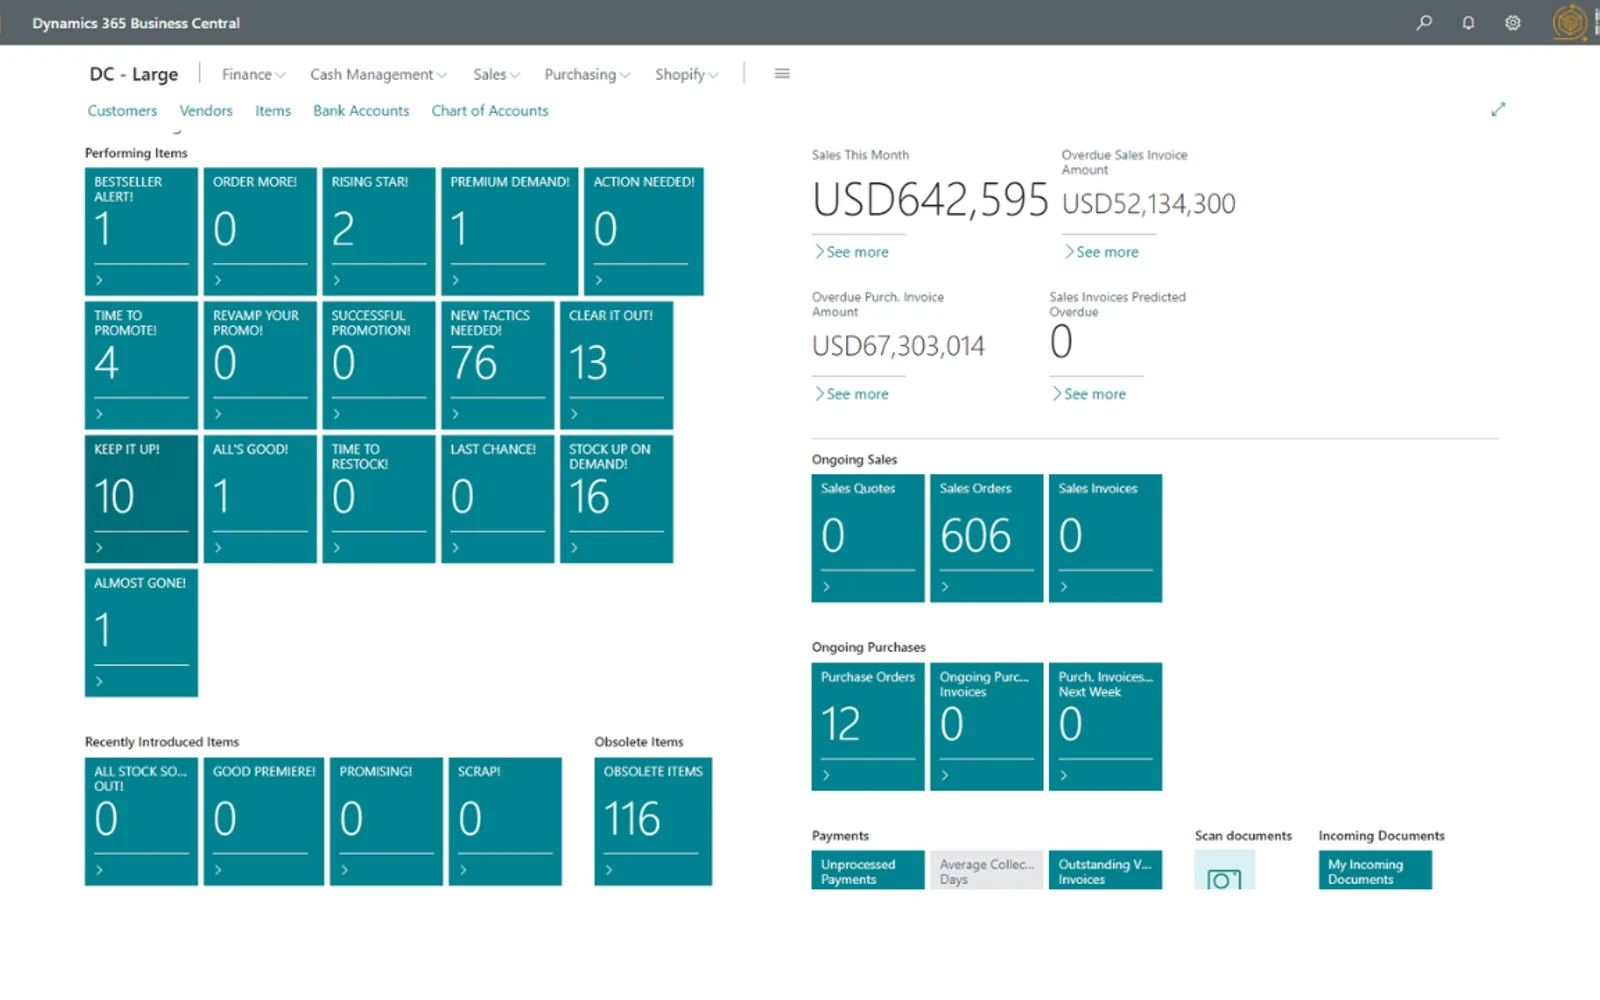Viewport: 1600px width, 1000px height.
Task: Open the Items link
Action: pyautogui.click(x=273, y=111)
